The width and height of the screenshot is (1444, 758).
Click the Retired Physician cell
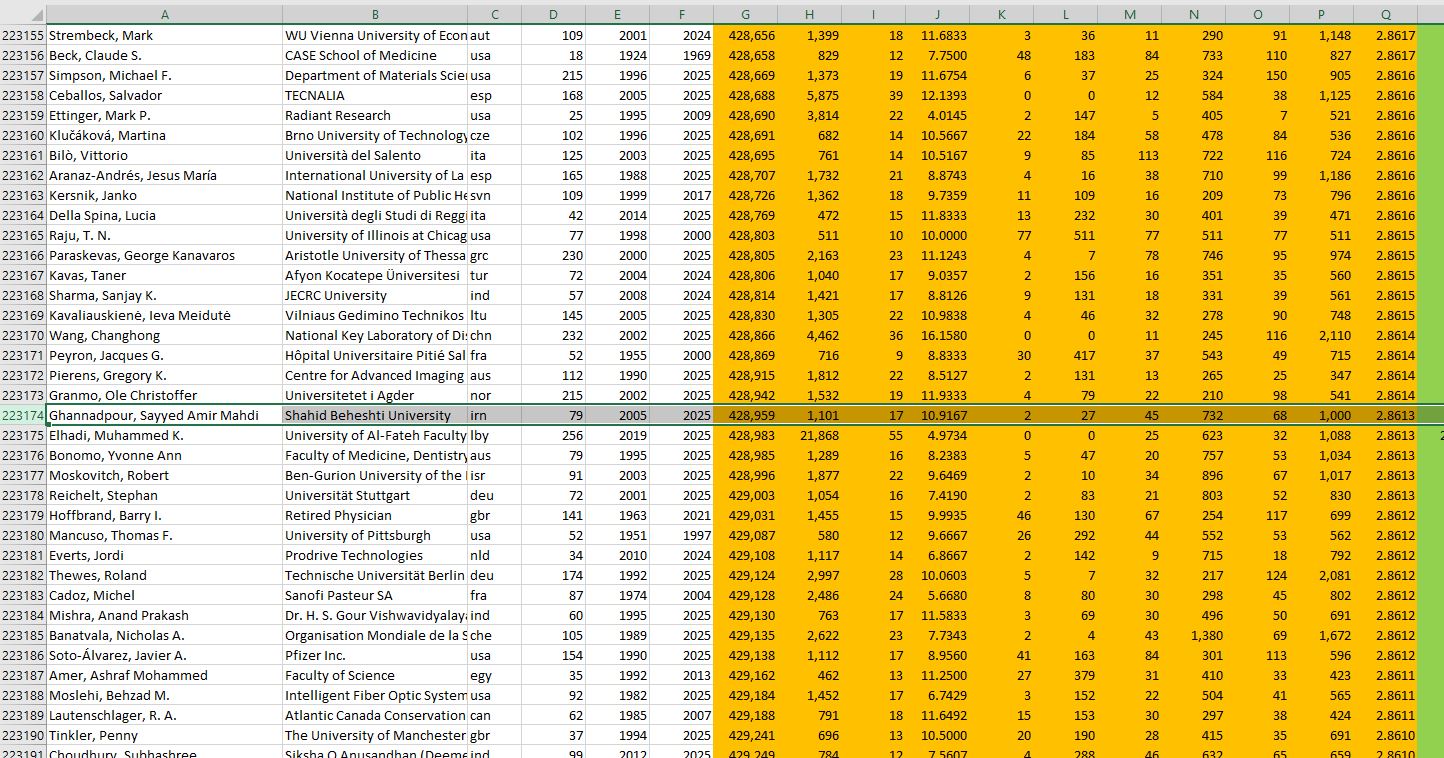click(375, 515)
